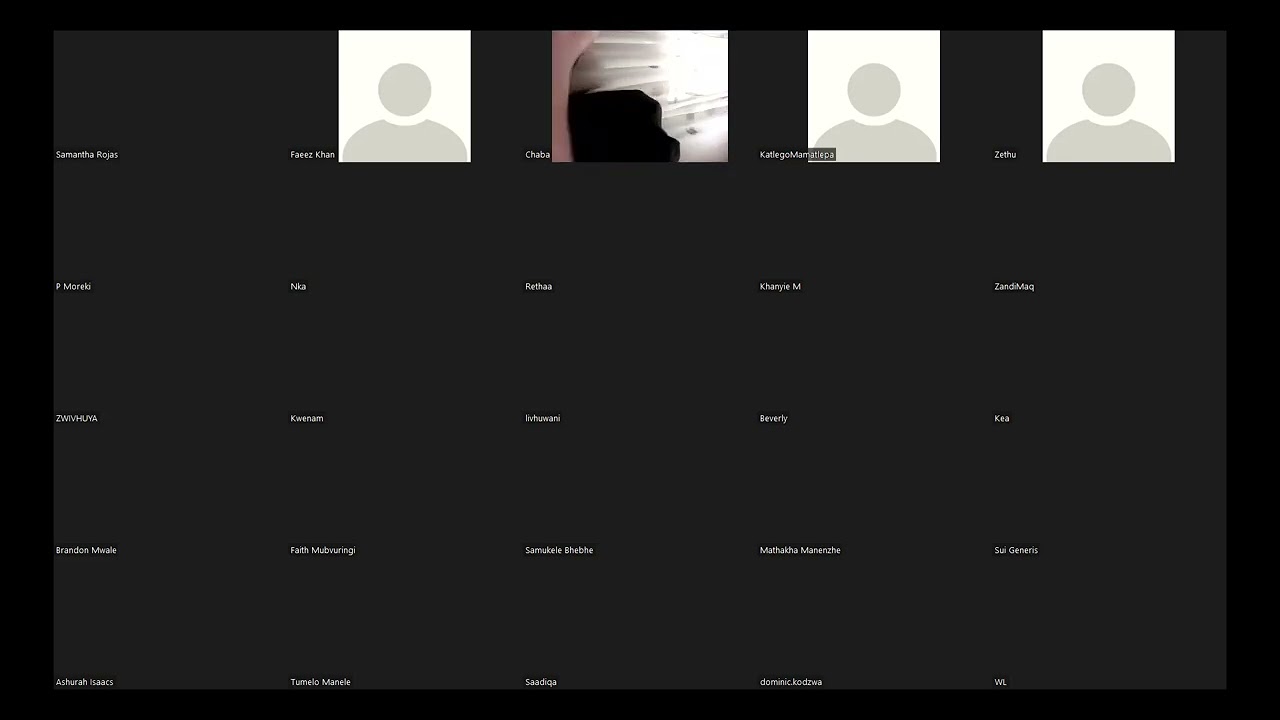The height and width of the screenshot is (720, 1280).
Task: Click the name label Chaba
Action: tap(537, 155)
